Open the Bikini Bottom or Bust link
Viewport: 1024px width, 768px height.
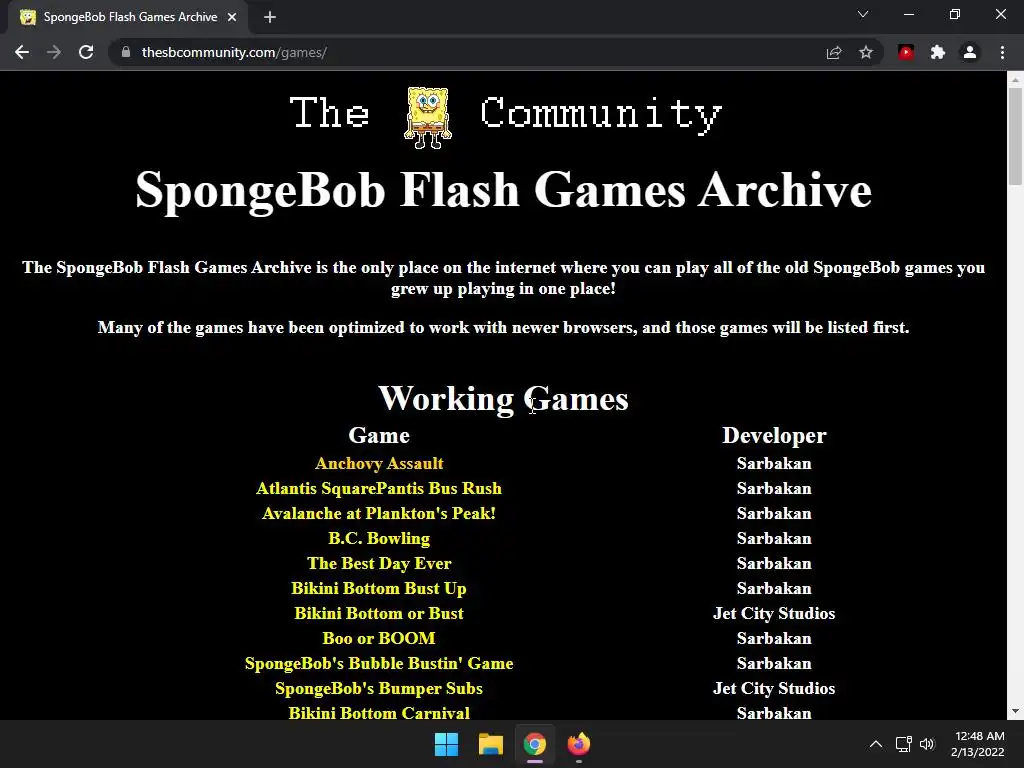[x=379, y=613]
